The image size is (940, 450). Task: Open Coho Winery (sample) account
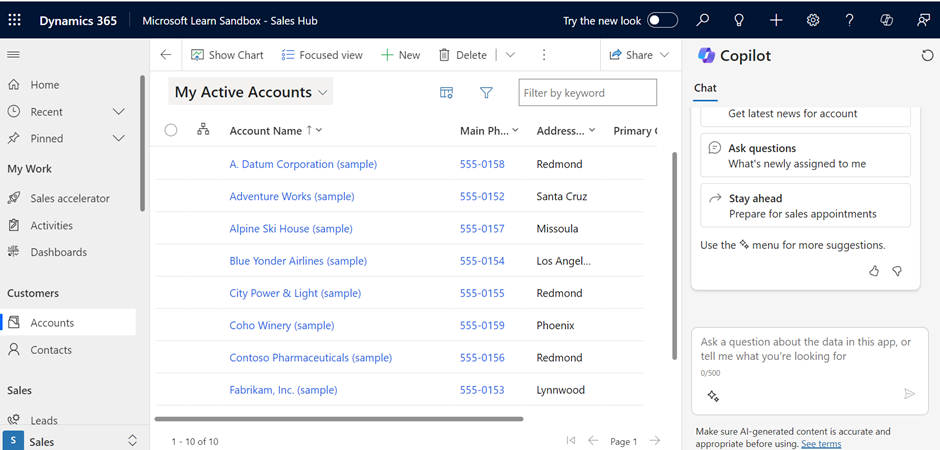point(282,325)
